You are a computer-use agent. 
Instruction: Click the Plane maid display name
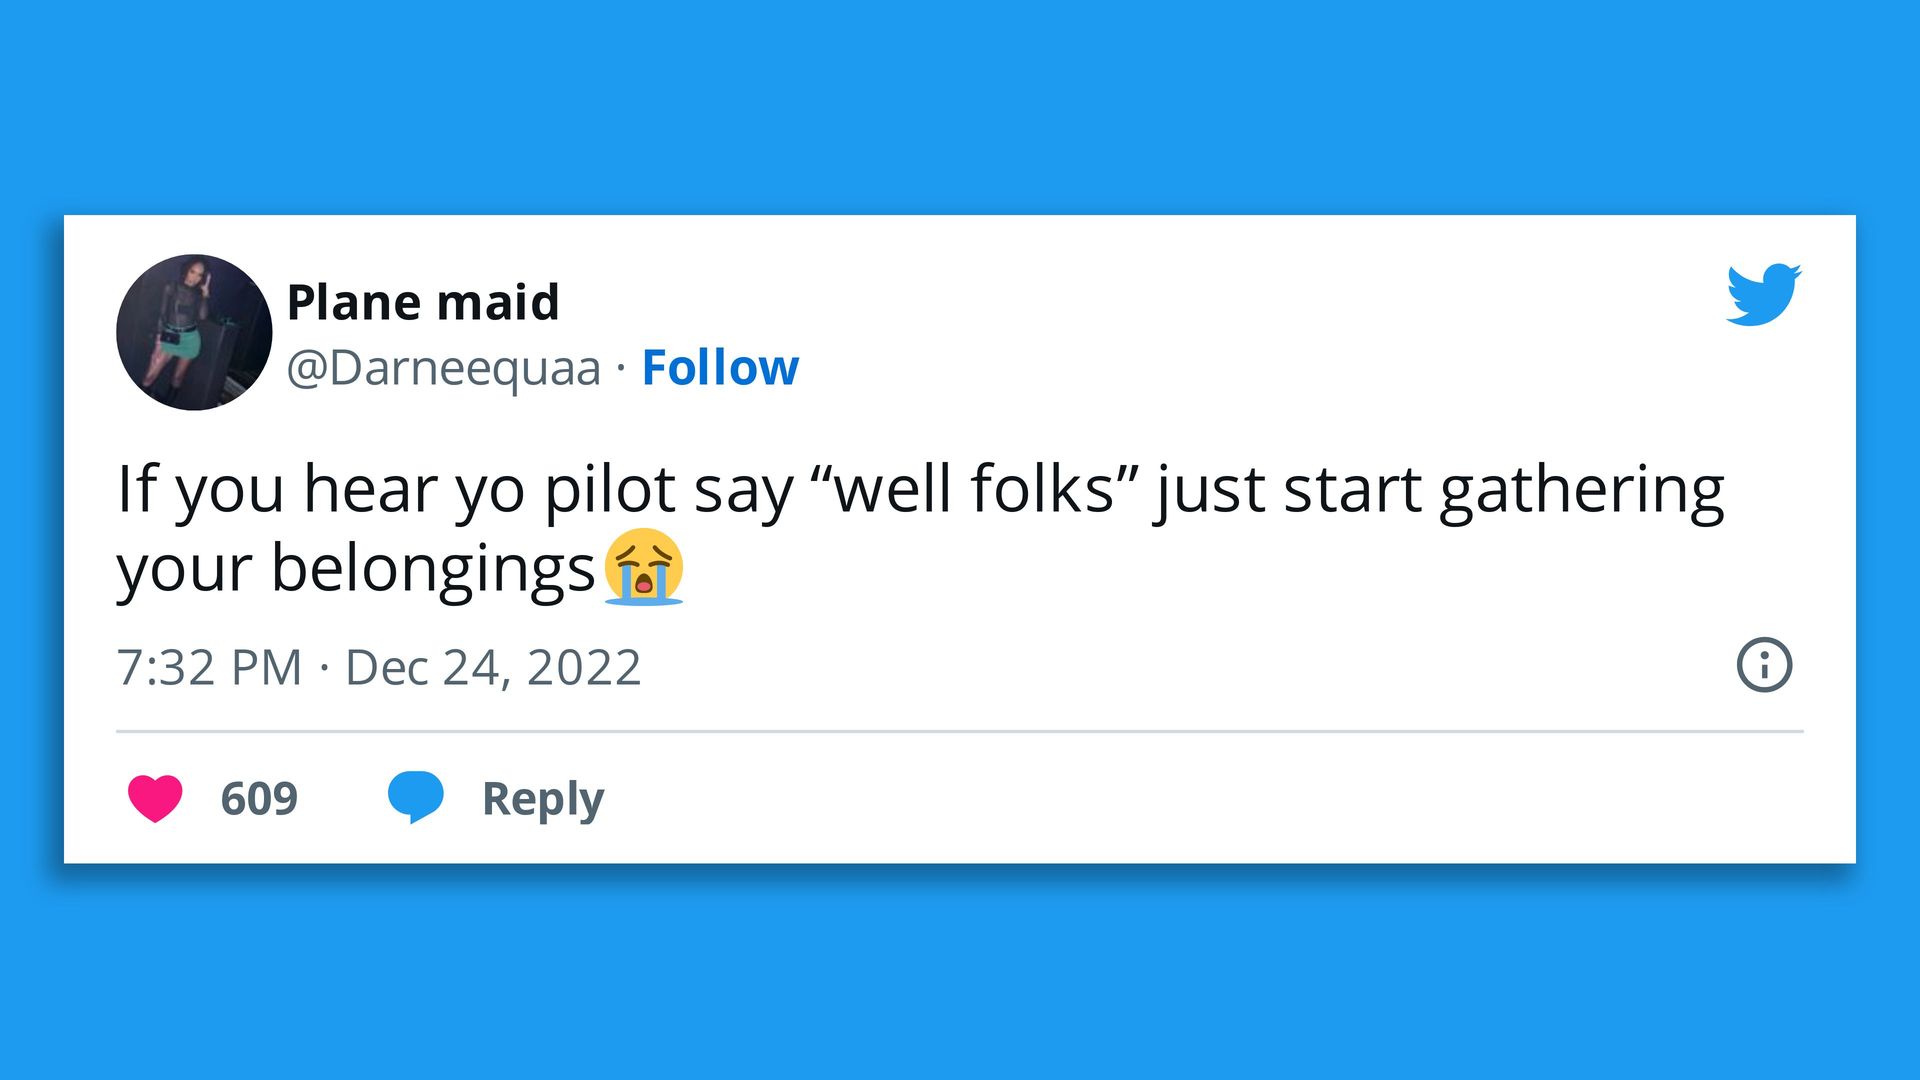[x=423, y=302]
